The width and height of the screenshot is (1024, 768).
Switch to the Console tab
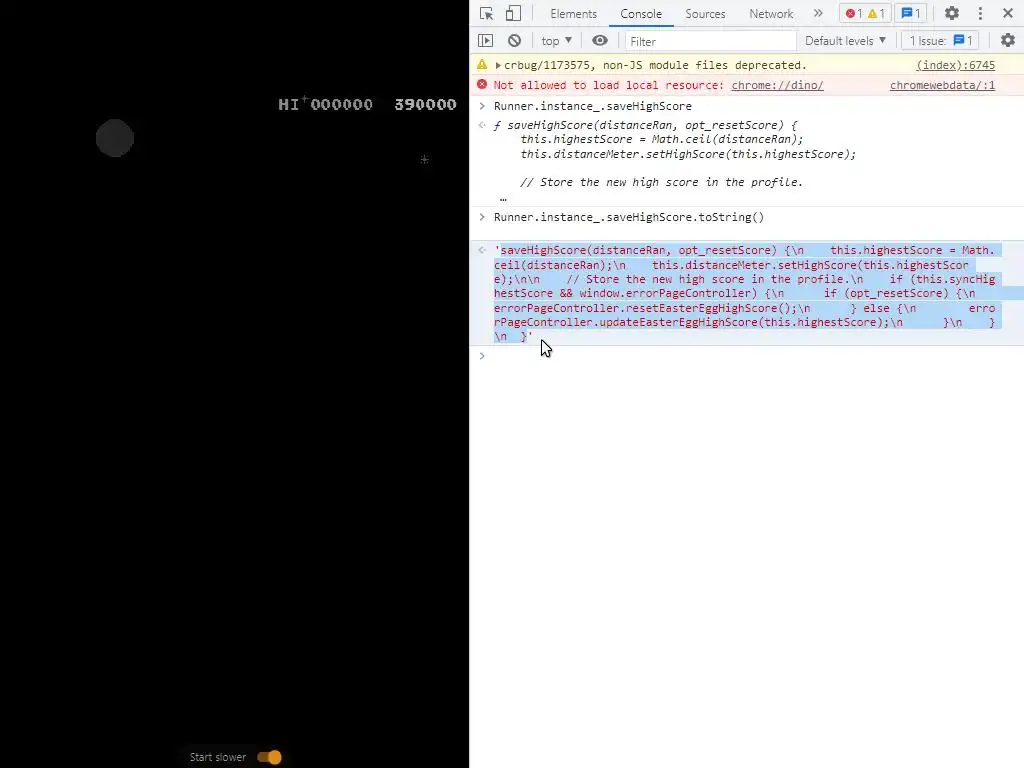(x=641, y=14)
